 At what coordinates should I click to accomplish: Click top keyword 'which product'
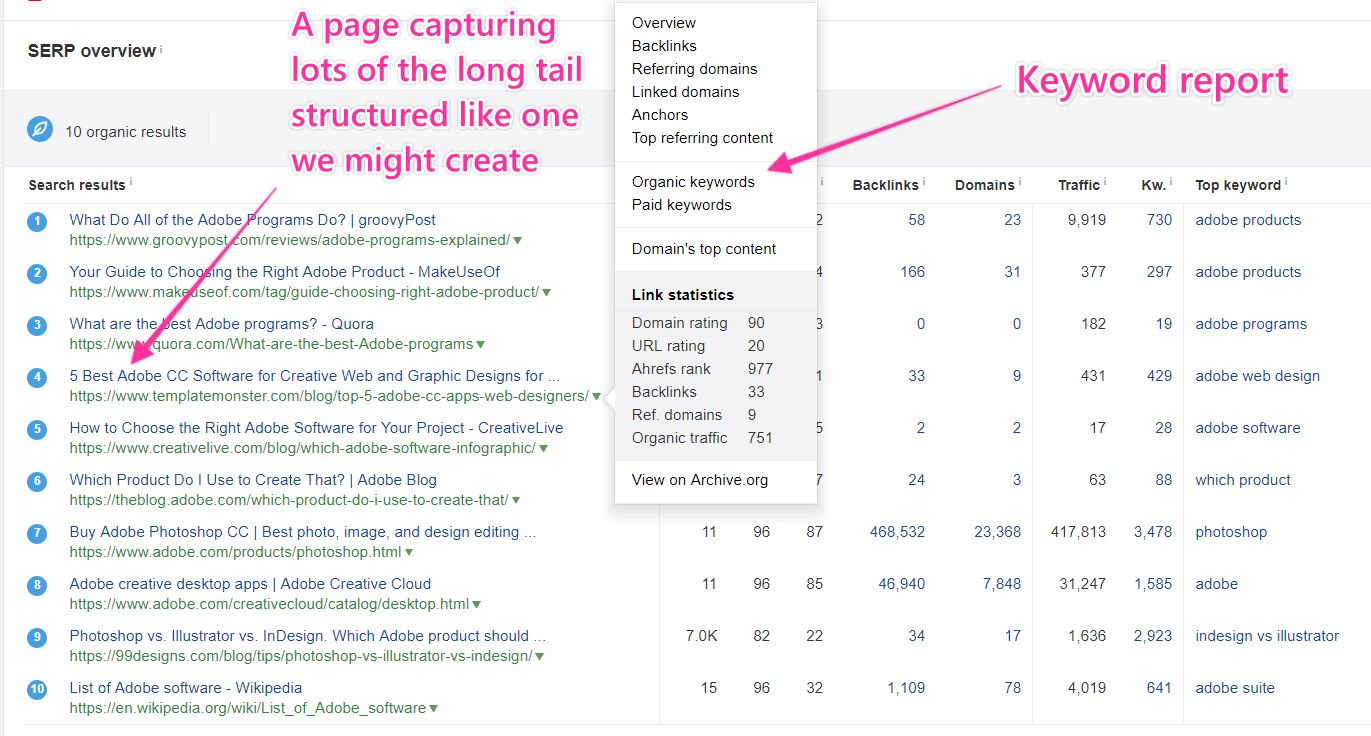1243,480
